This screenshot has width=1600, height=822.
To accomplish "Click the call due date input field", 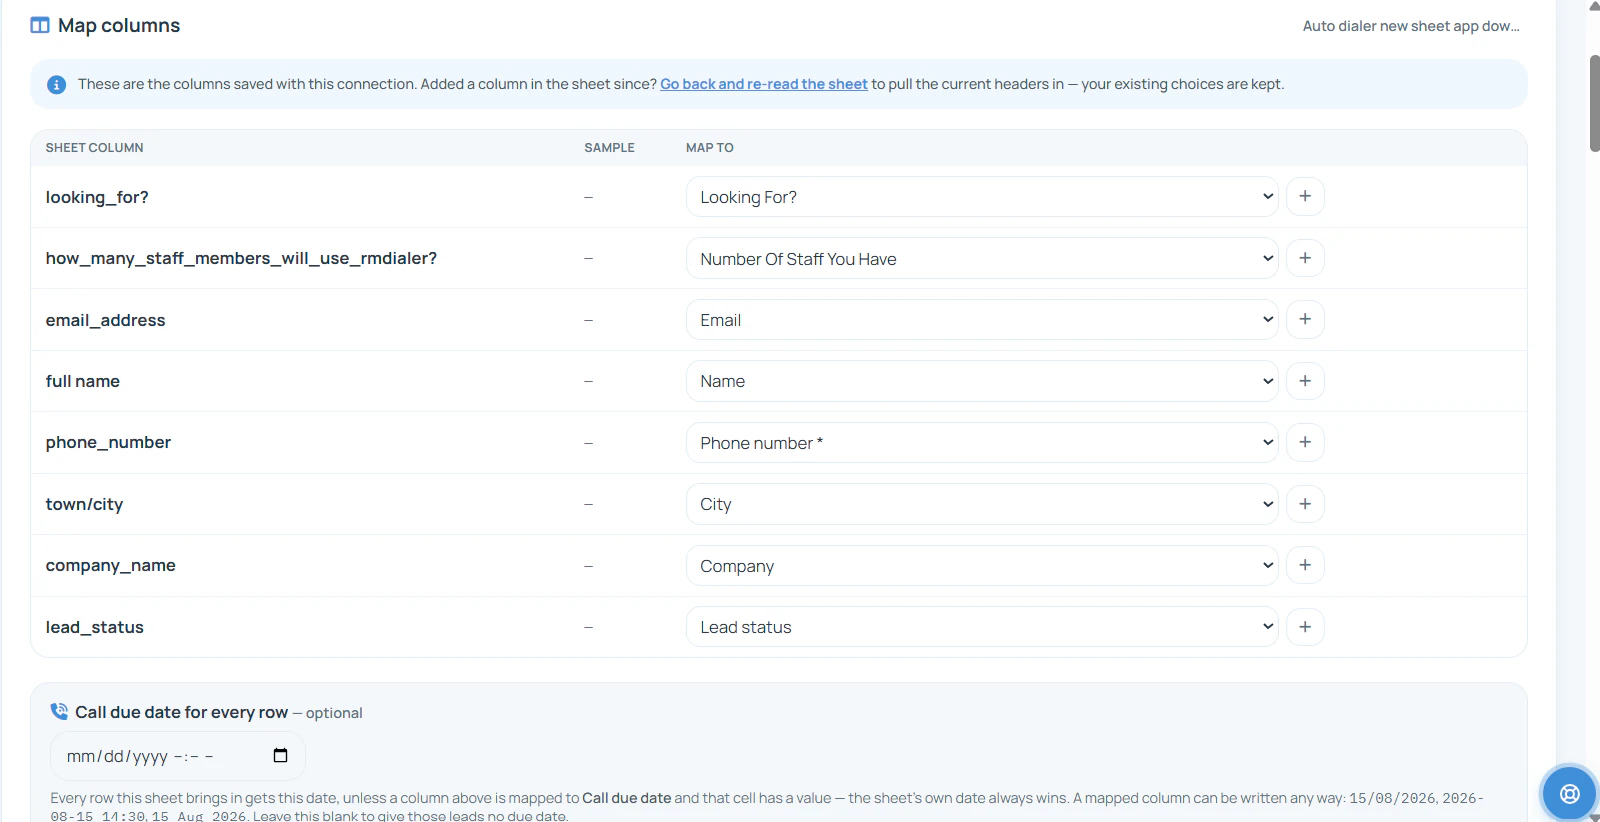I will [x=178, y=756].
